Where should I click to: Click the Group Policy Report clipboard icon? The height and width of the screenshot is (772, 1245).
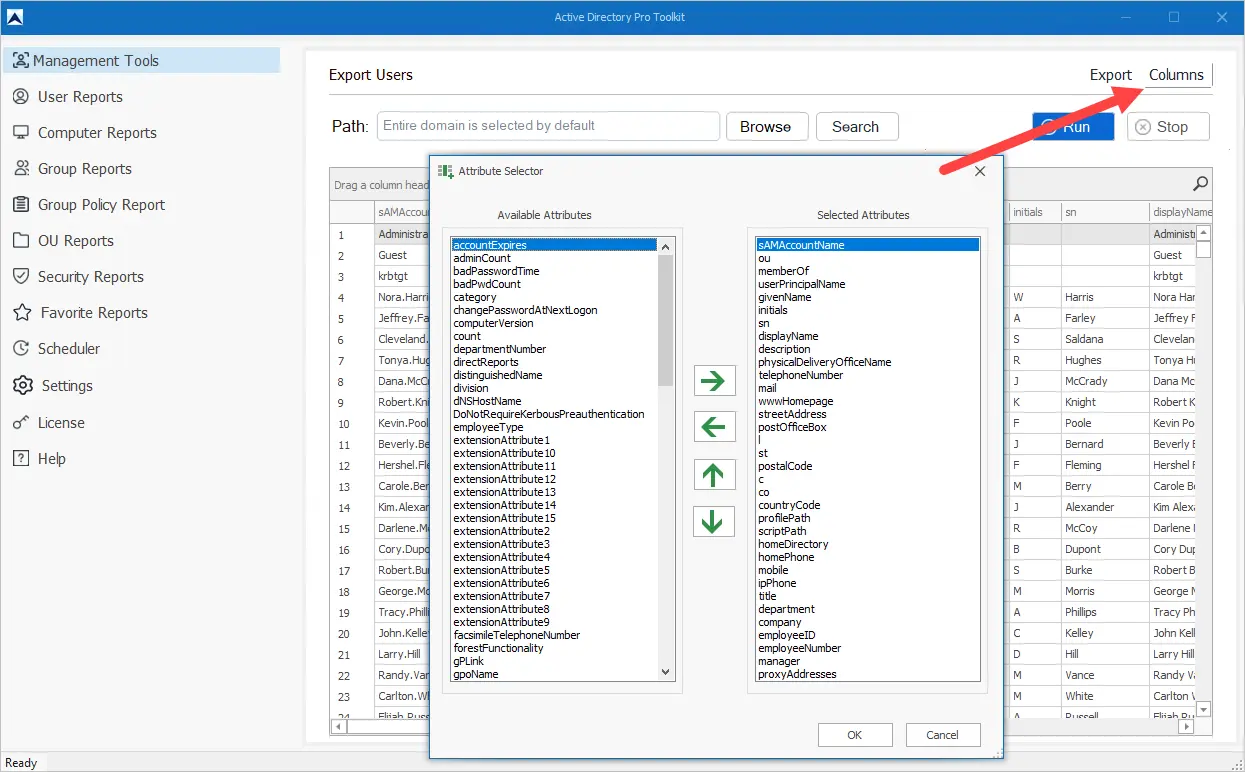coord(20,205)
